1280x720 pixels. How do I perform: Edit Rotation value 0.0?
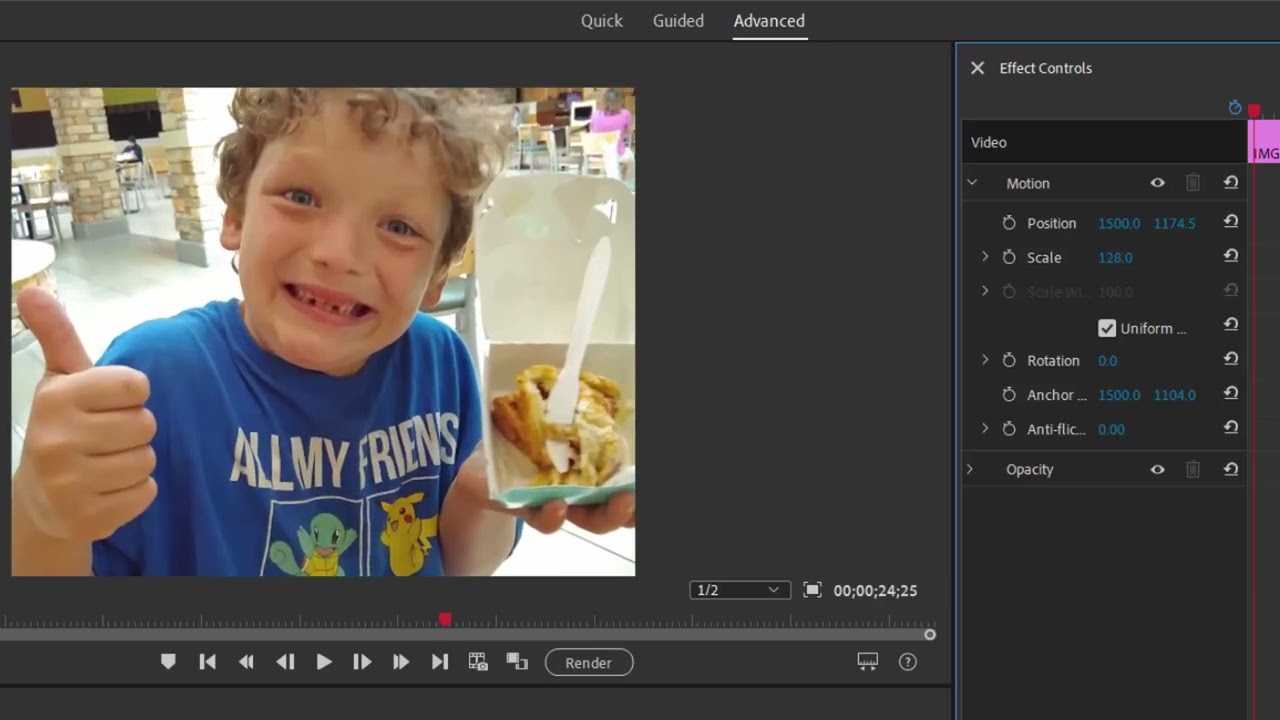(1107, 360)
